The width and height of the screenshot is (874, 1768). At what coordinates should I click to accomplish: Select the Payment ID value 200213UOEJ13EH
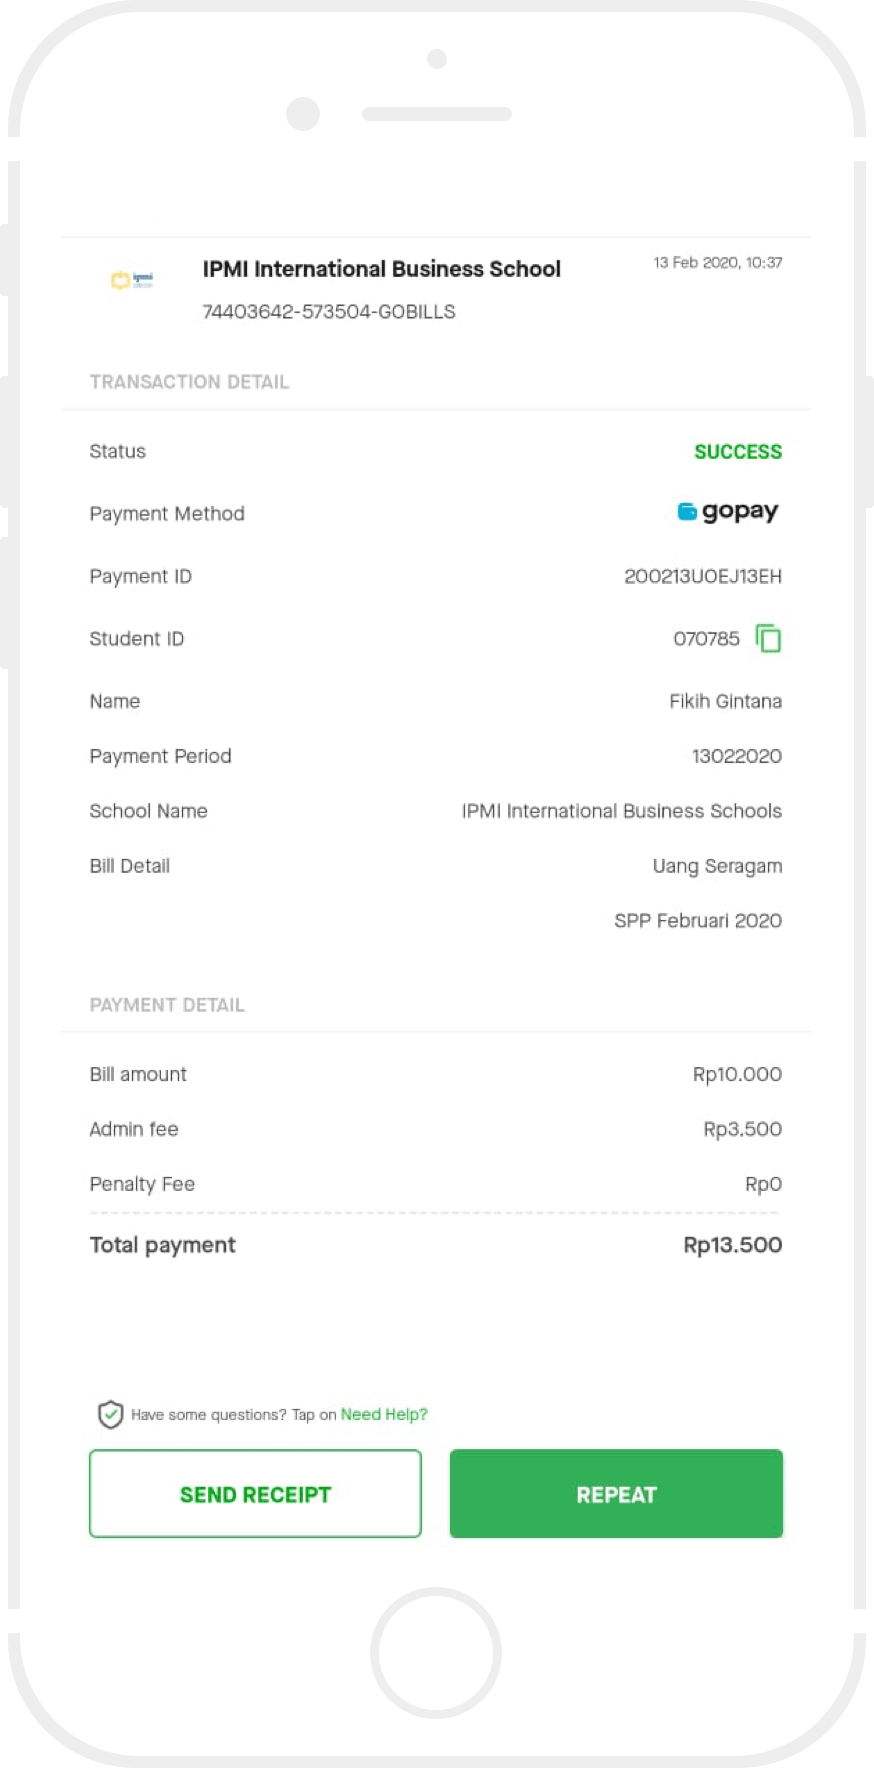coord(703,577)
